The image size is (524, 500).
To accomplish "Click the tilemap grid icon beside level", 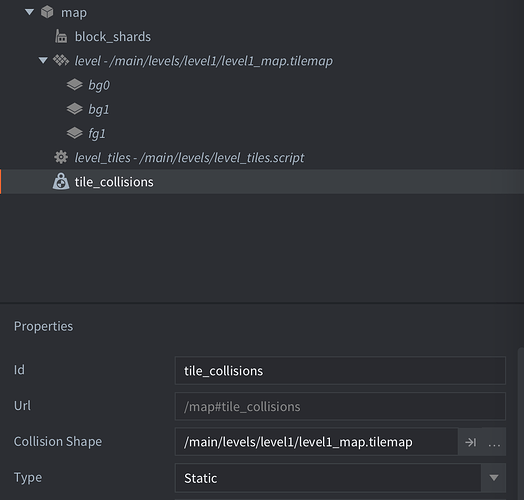I will [61, 60].
